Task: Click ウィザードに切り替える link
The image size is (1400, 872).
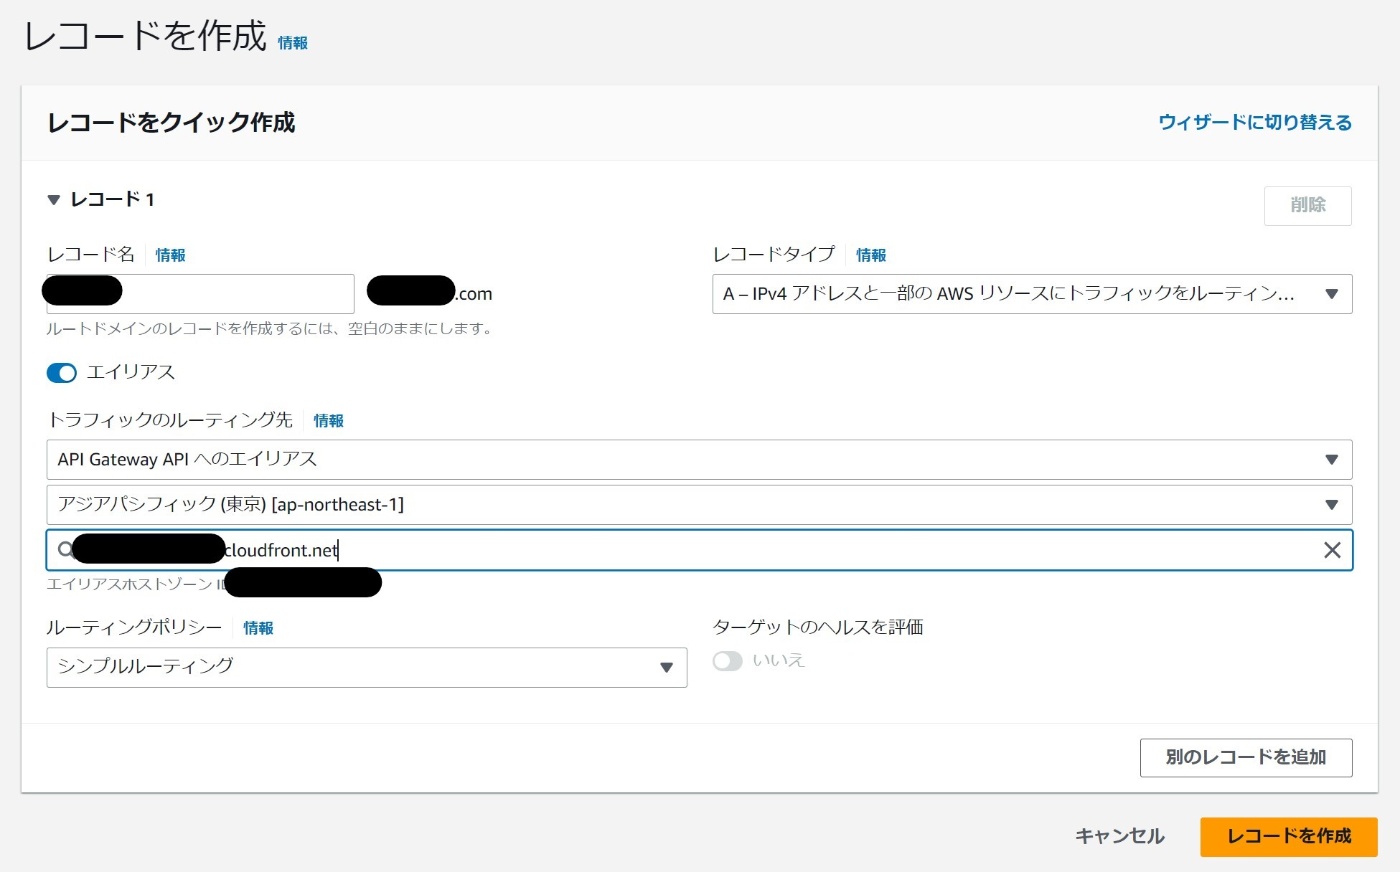Action: pyautogui.click(x=1255, y=122)
